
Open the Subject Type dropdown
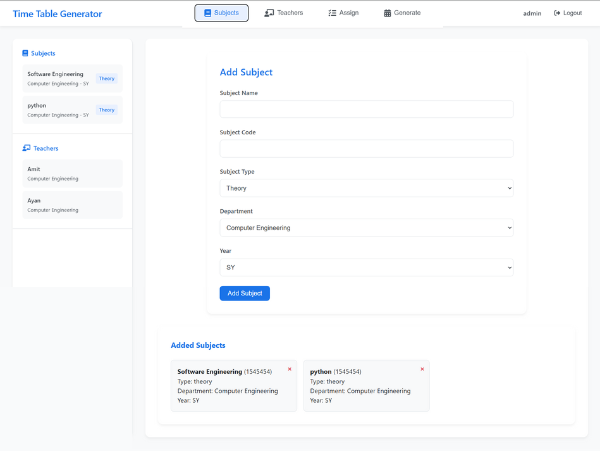[x=366, y=188]
